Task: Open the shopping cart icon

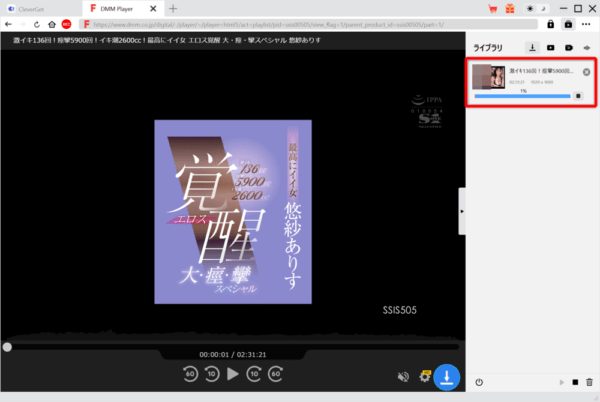Action: (x=493, y=8)
